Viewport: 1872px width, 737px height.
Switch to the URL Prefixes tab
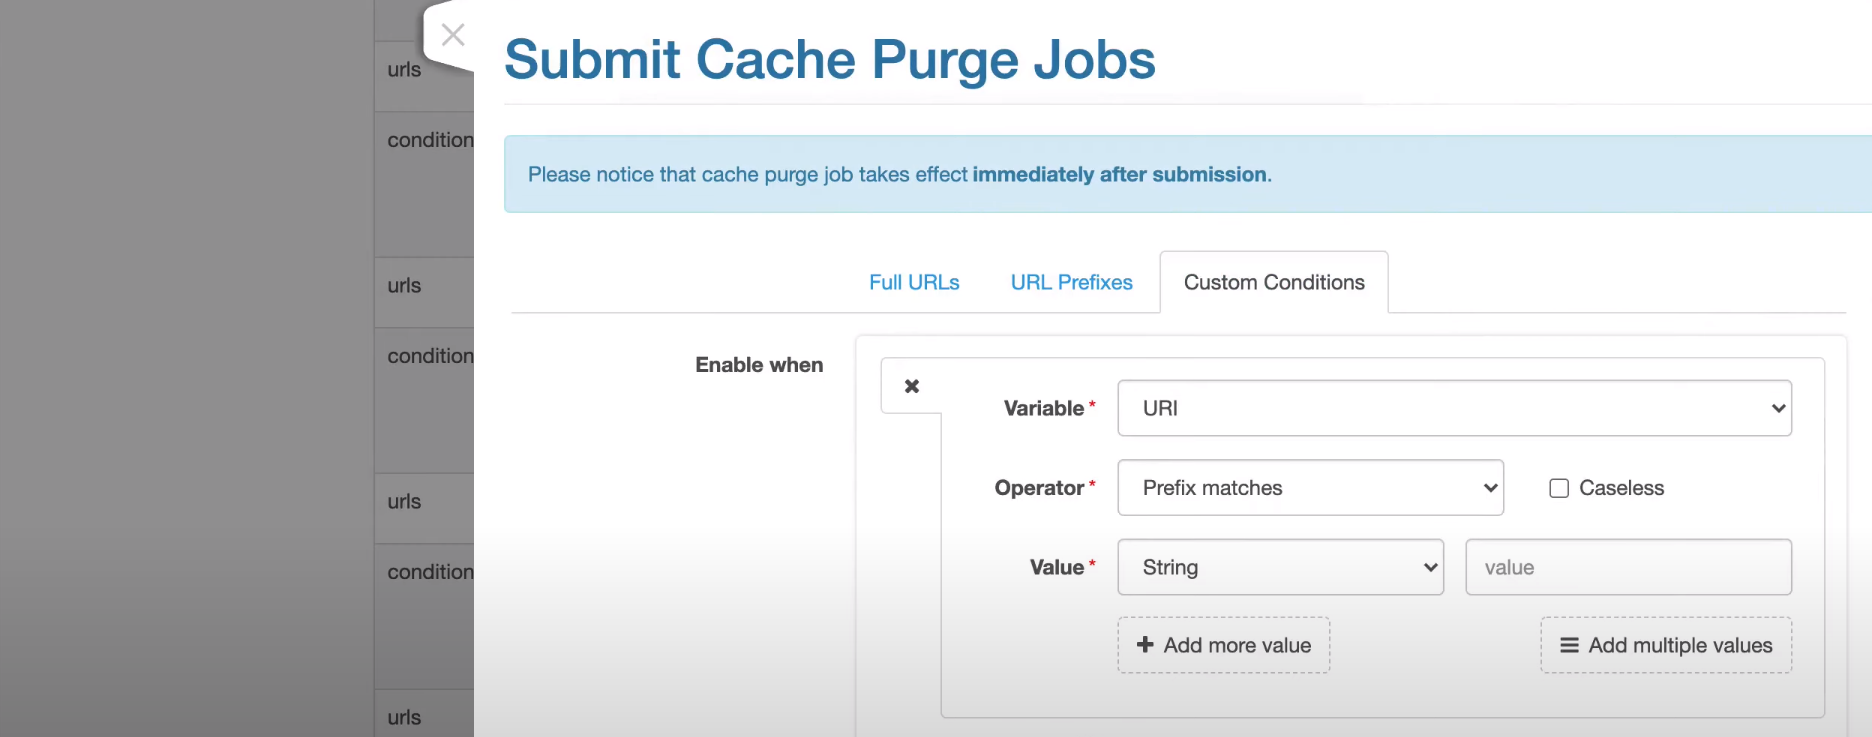point(1071,283)
